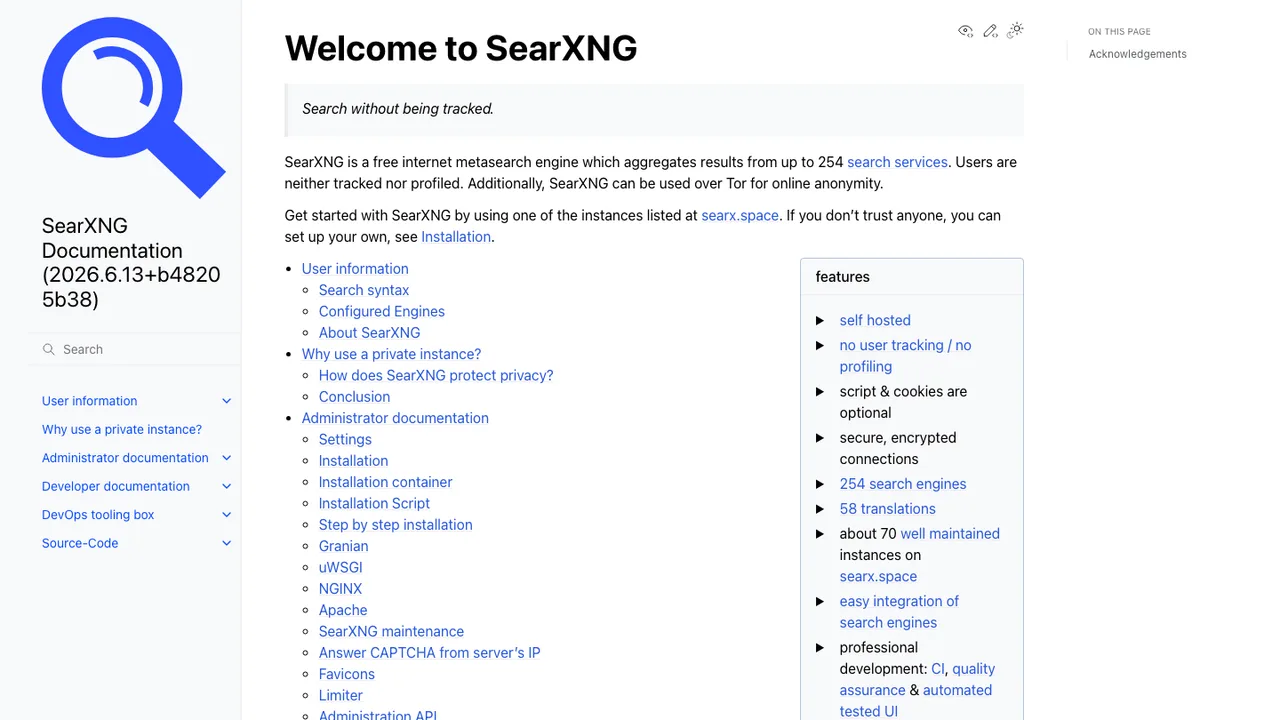Open Settings link in contents list
The image size is (1280, 720).
345,439
